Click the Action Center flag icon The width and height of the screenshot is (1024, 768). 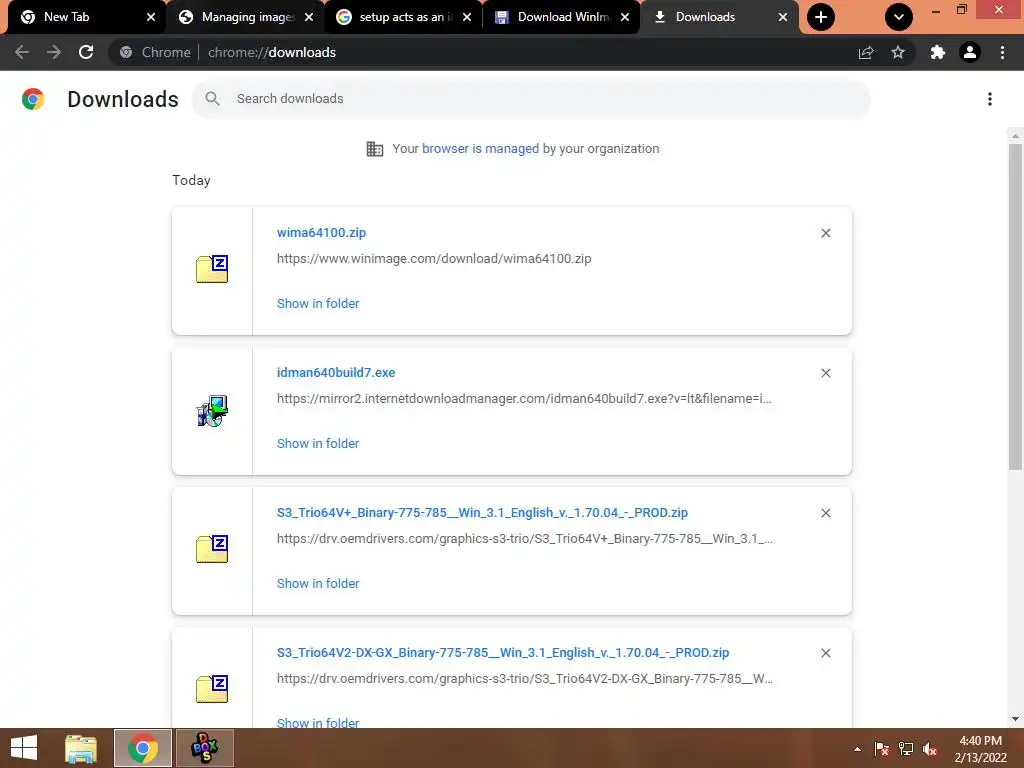[882, 749]
